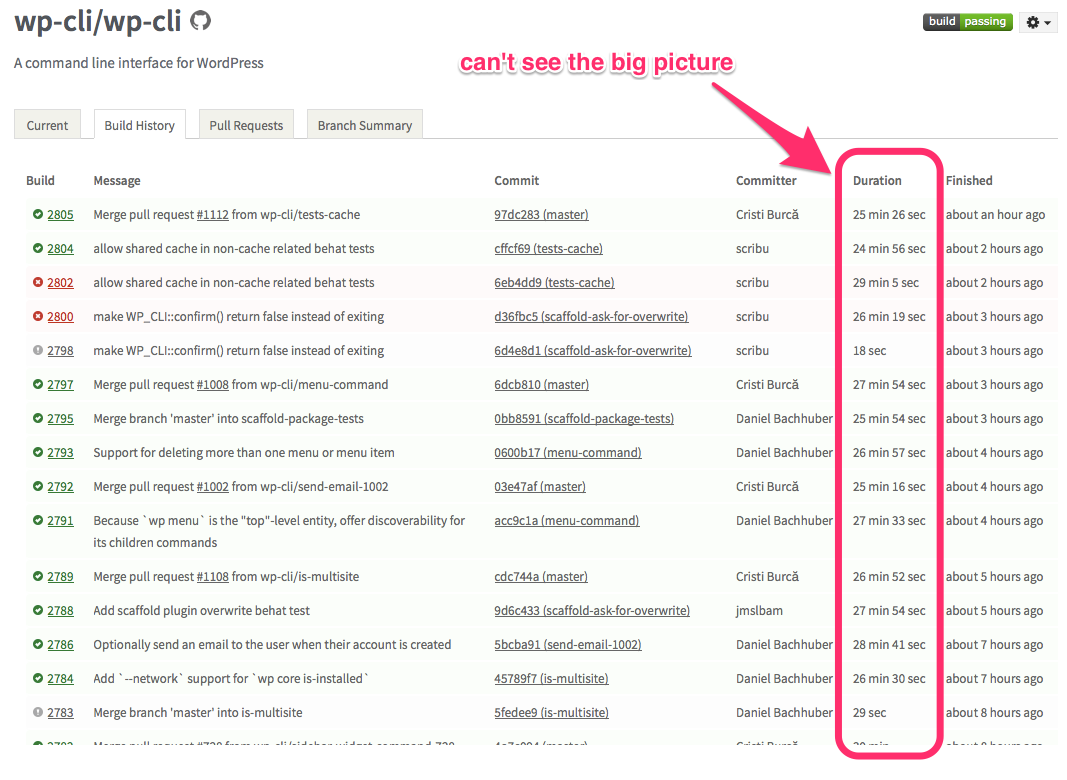Open commit cffcf69 (tests-cache)
Screen dimensions: 1067x780
coord(548,249)
